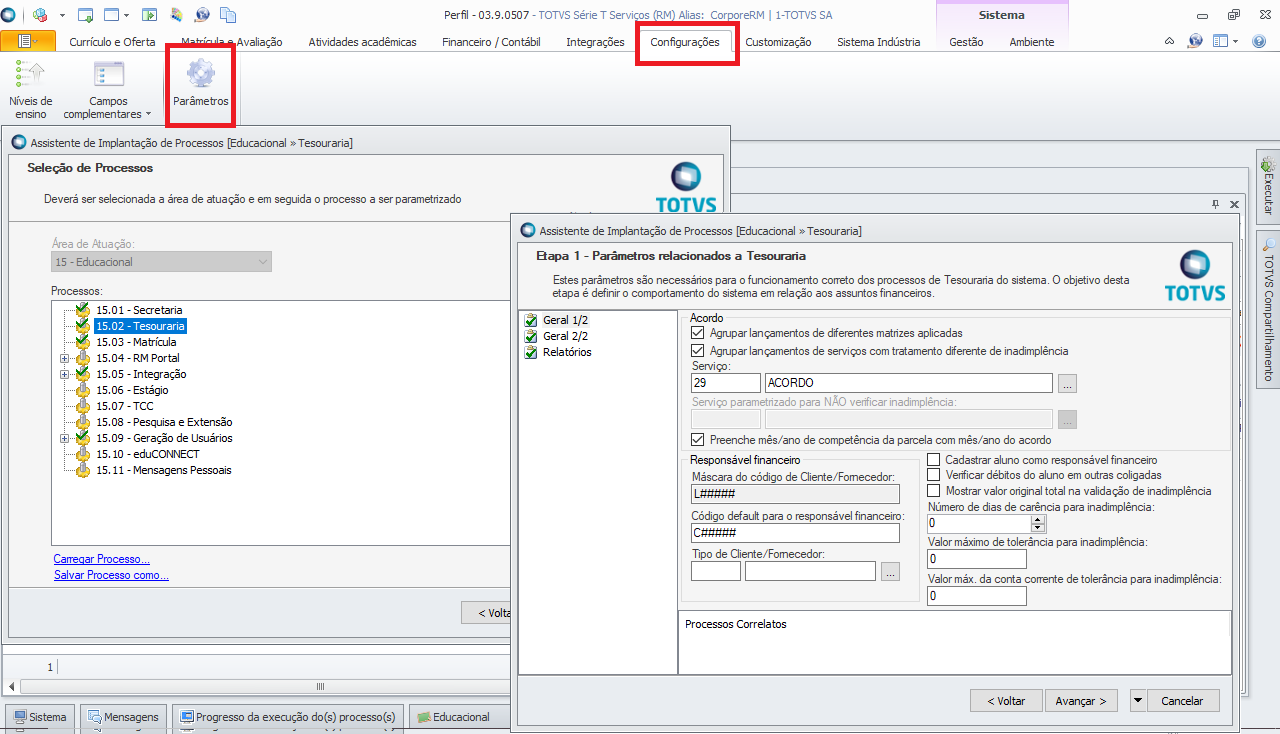
Task: Click the Carregar Processo... link
Action: 102,559
